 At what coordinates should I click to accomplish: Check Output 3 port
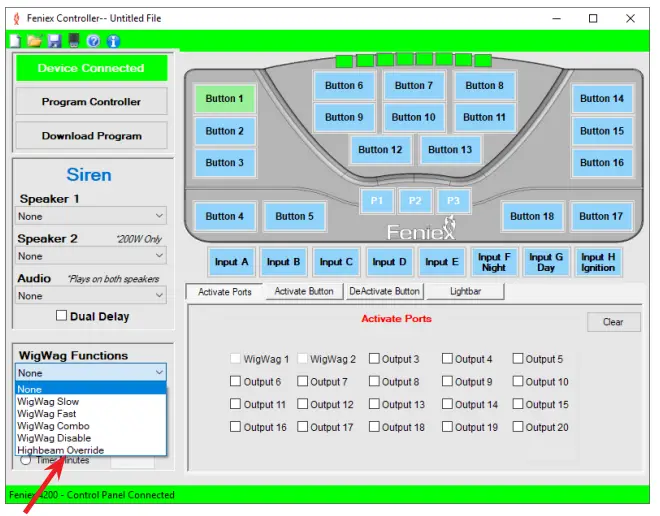(x=374, y=359)
